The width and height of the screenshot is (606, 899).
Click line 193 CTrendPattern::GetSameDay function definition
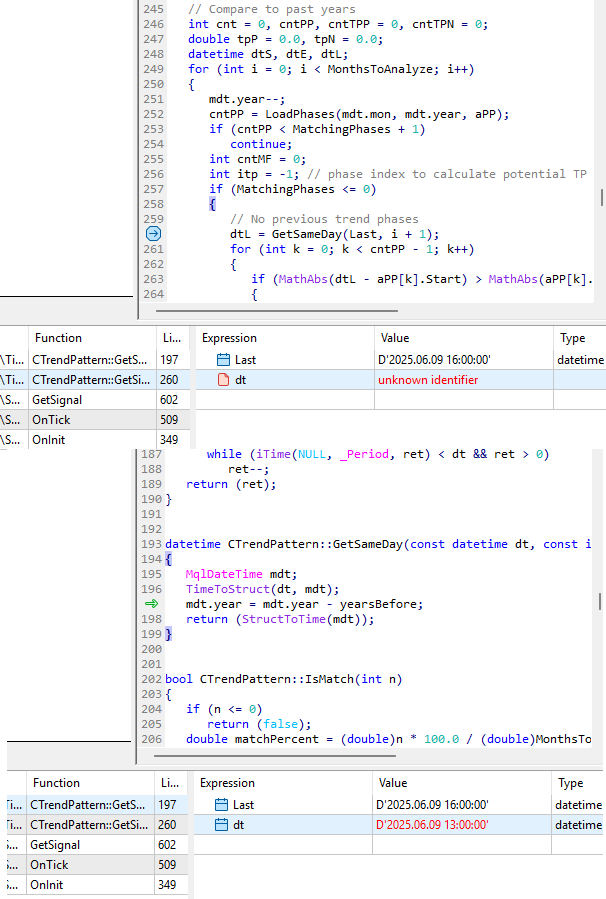378,544
